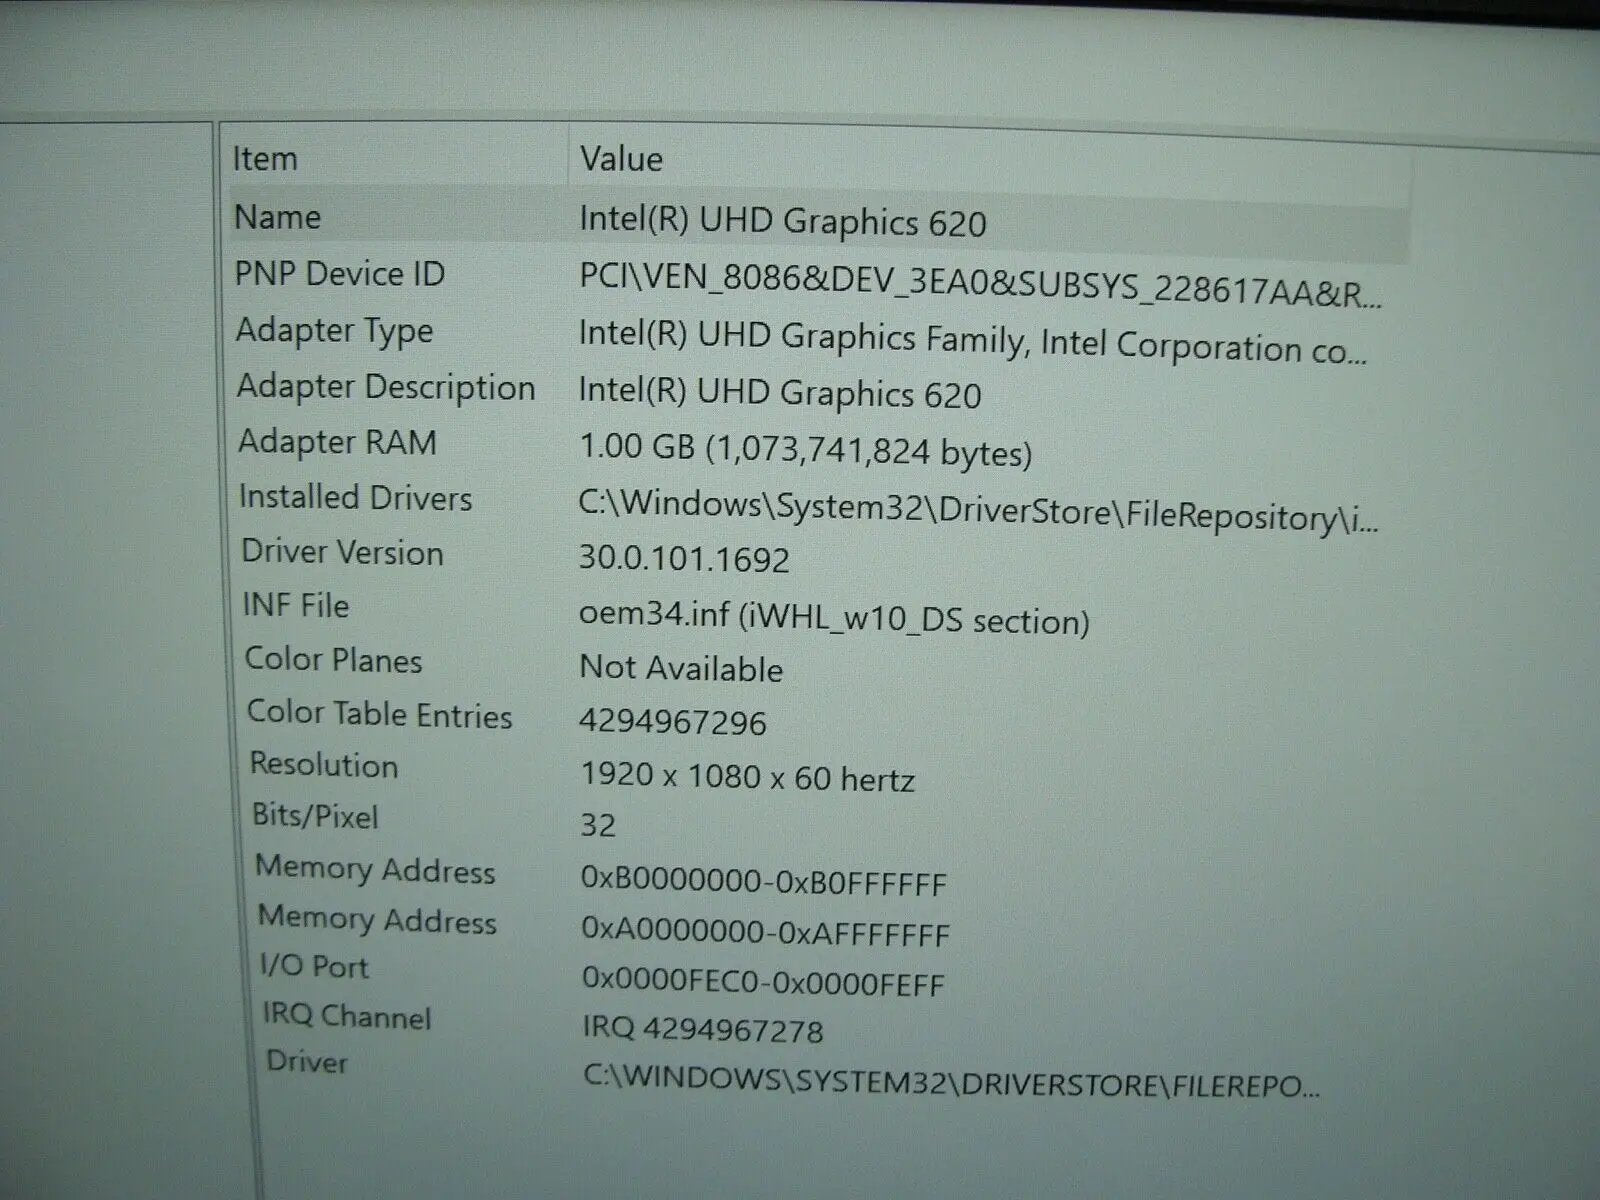Select the 0xB0000000-0xB0FFFFFF value
This screenshot has height=1200, width=1600.
tap(764, 881)
